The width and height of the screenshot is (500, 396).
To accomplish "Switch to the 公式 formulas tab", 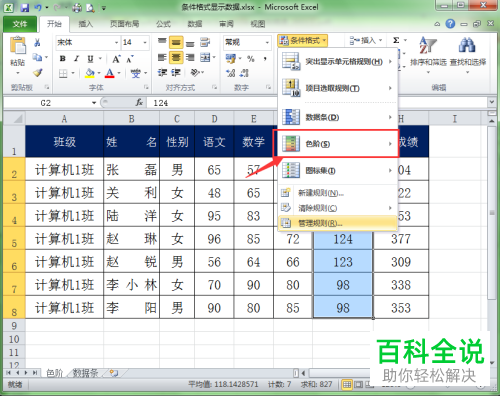I will tap(163, 24).
